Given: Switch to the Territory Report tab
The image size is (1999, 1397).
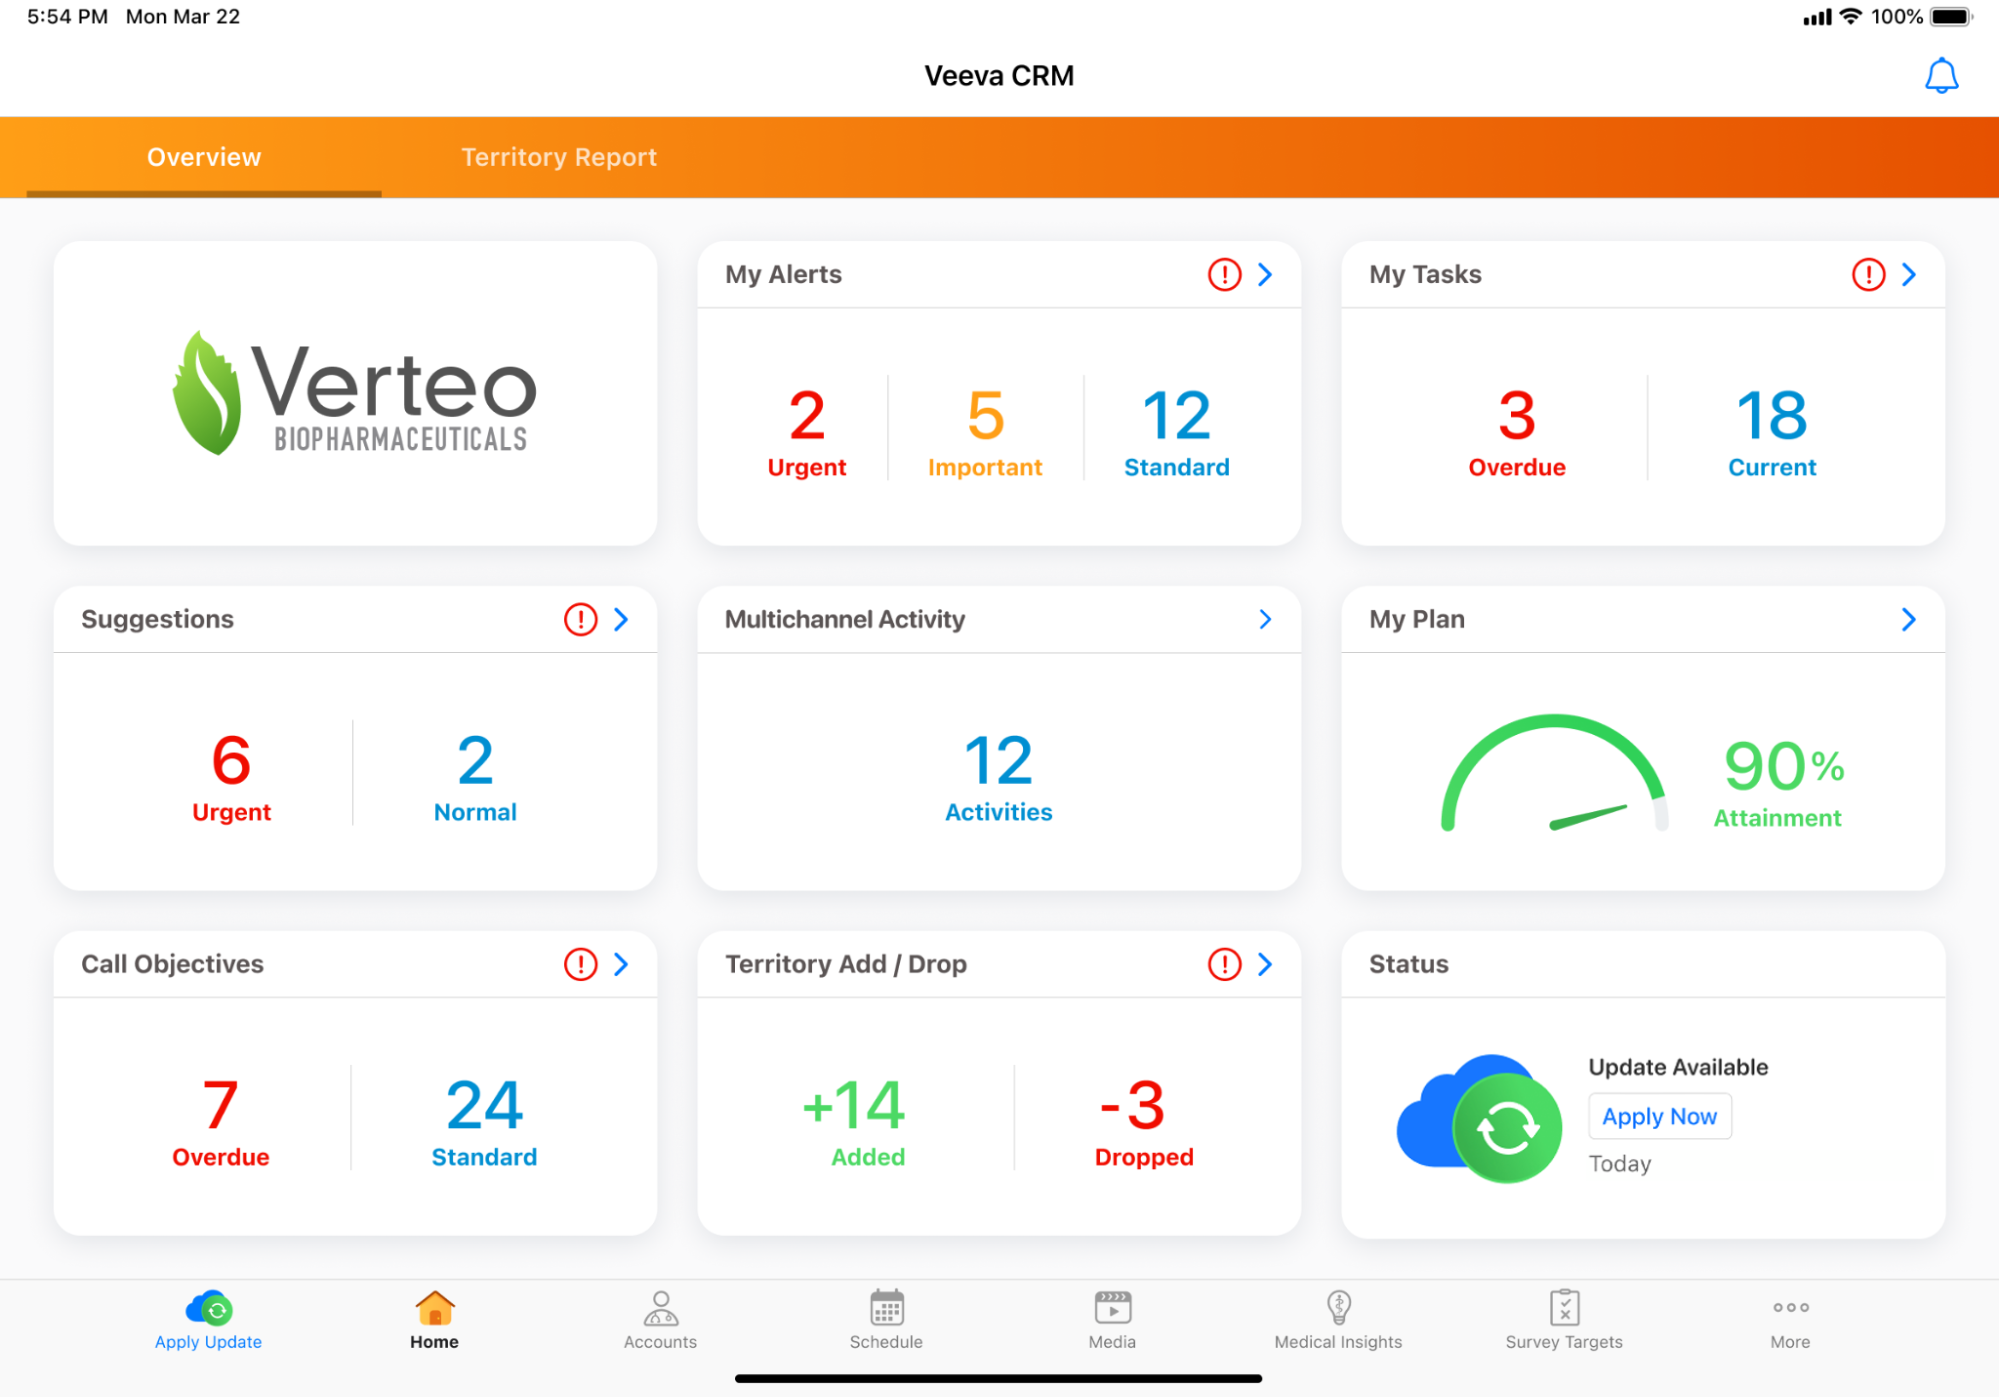Looking at the screenshot, I should (x=558, y=157).
